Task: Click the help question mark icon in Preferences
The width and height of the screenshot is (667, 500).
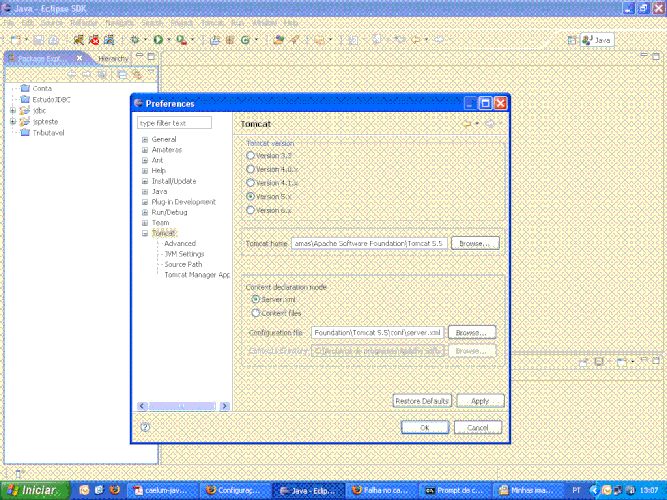Action: tap(145, 427)
